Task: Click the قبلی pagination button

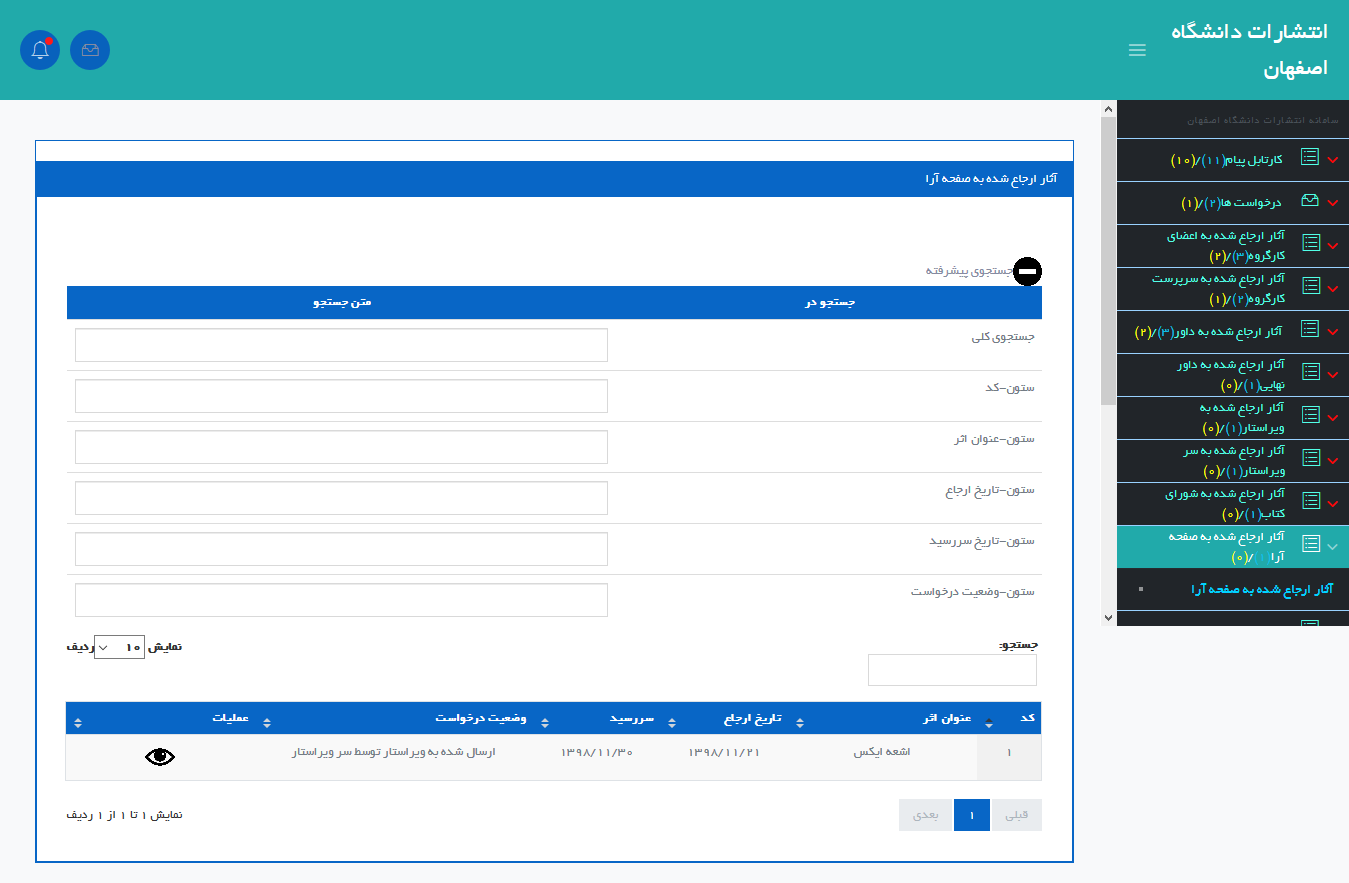Action: pyautogui.click(x=1016, y=815)
